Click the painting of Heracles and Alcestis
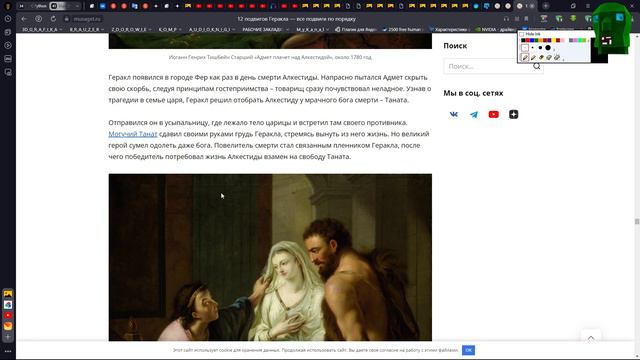The image size is (640, 360). pyautogui.click(x=270, y=257)
